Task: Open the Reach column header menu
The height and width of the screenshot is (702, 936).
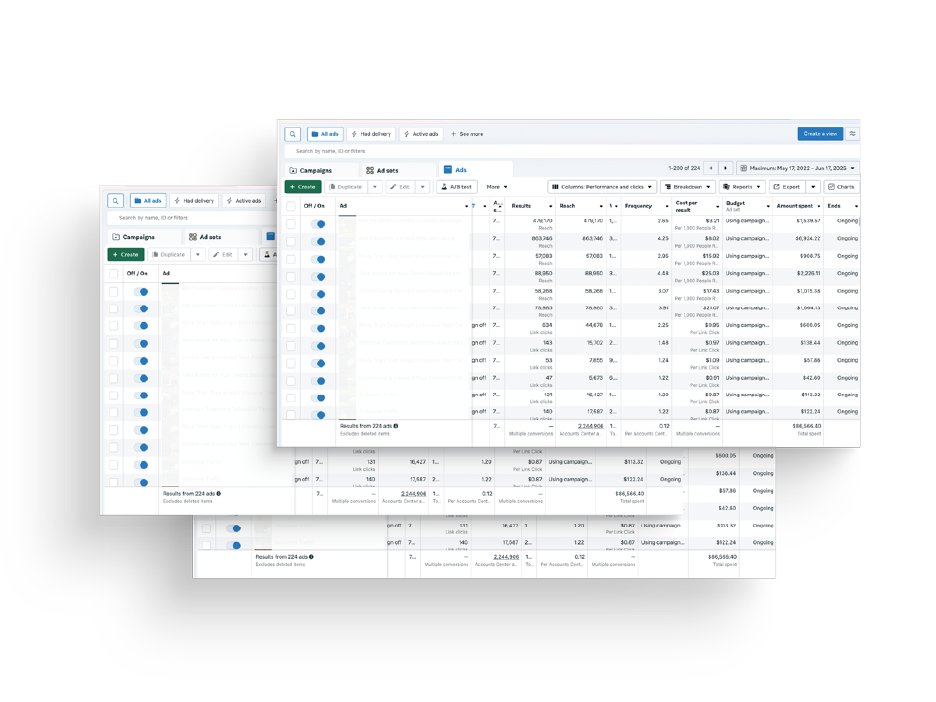Action: point(601,206)
